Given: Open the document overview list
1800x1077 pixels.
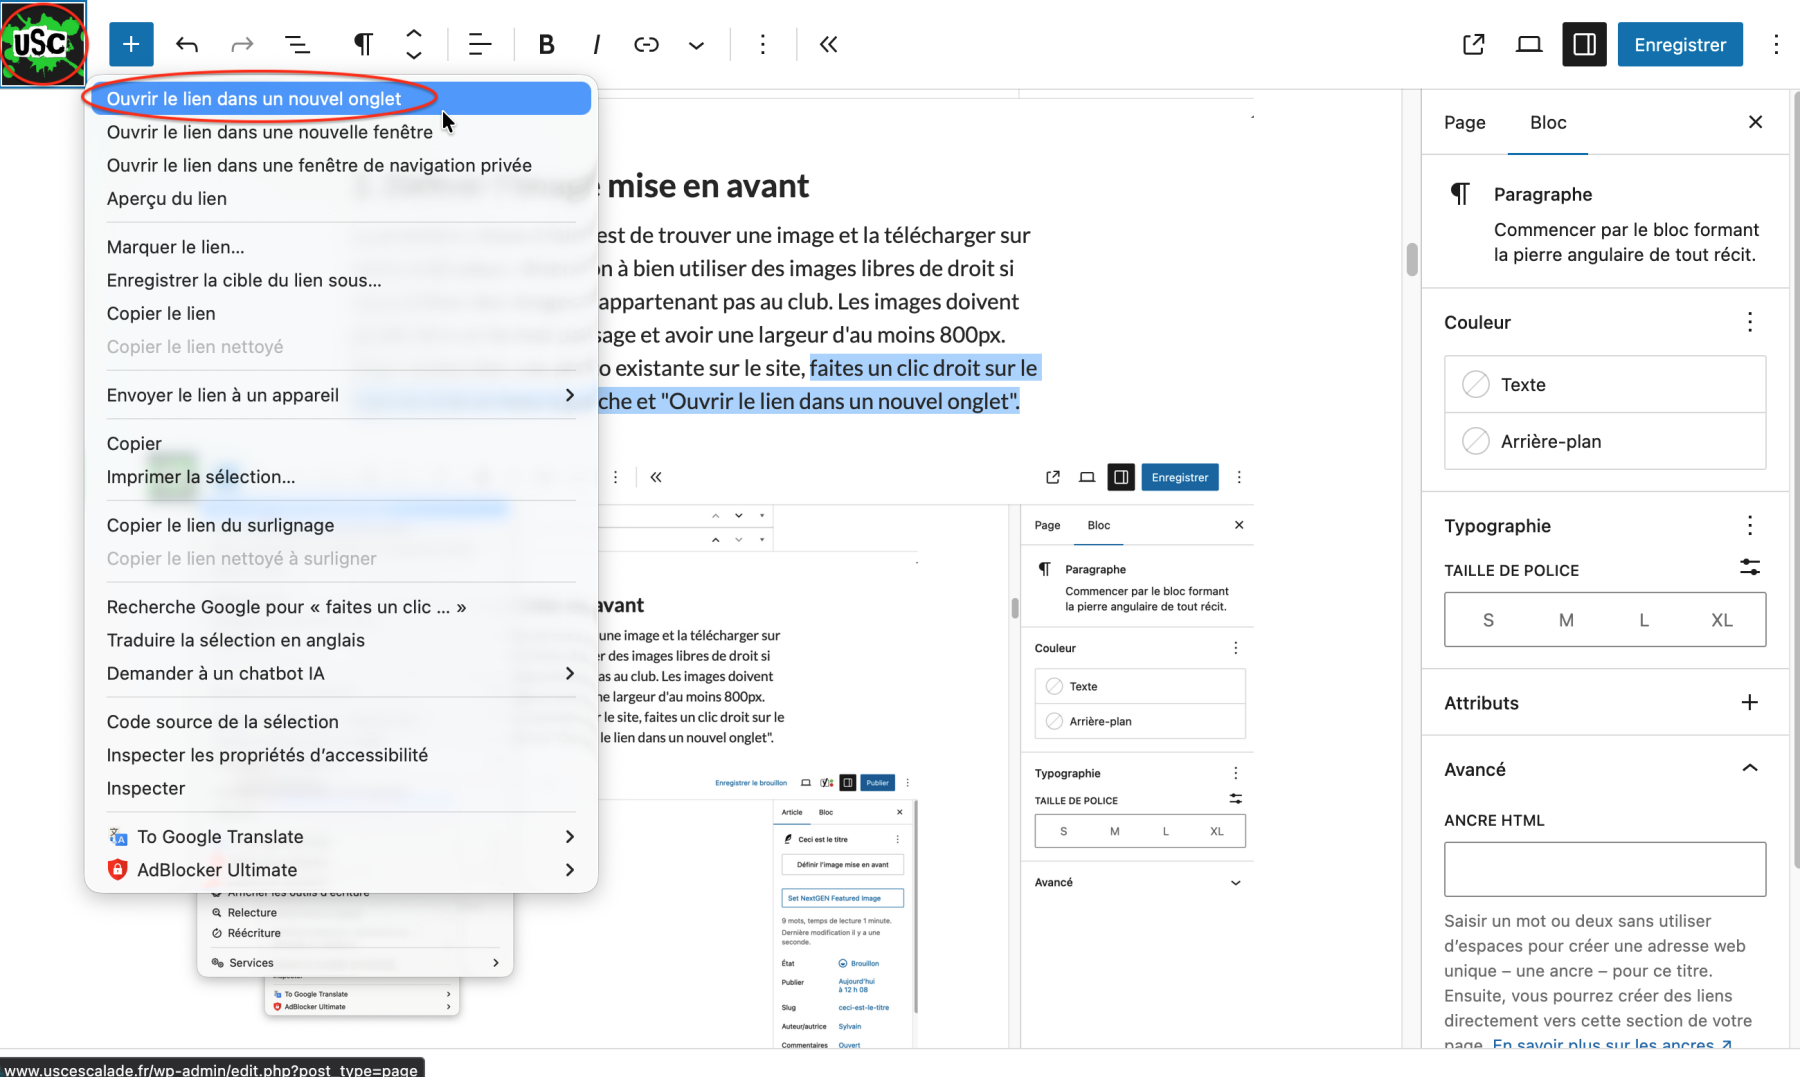Looking at the screenshot, I should 297,44.
